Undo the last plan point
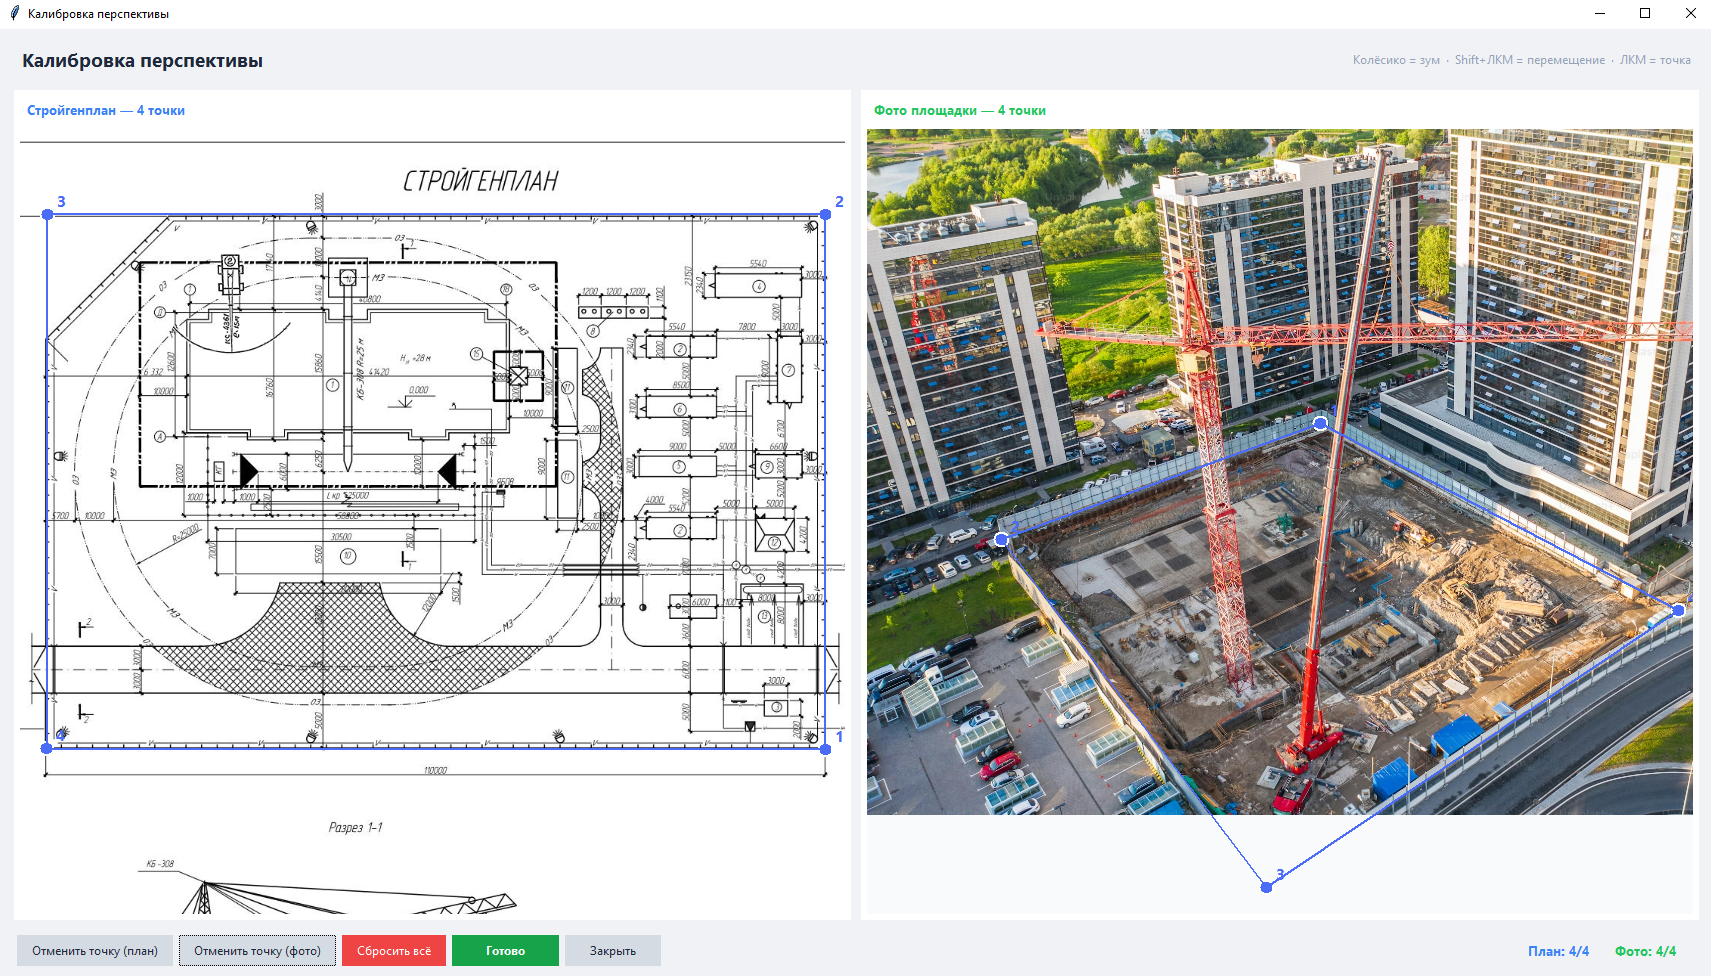1711x976 pixels. pos(95,951)
